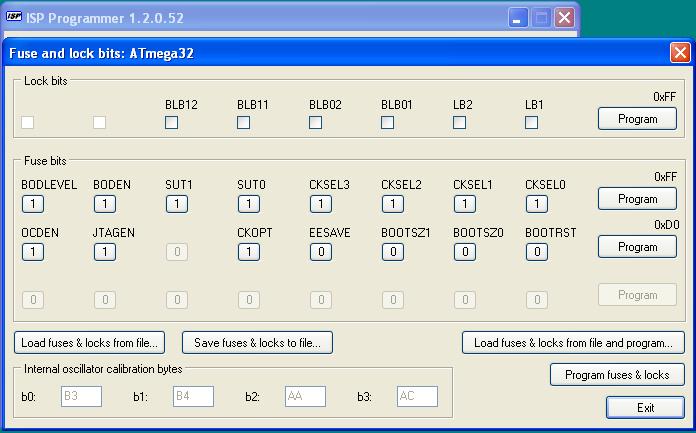Program the lock bits 0xFF

click(x=637, y=119)
